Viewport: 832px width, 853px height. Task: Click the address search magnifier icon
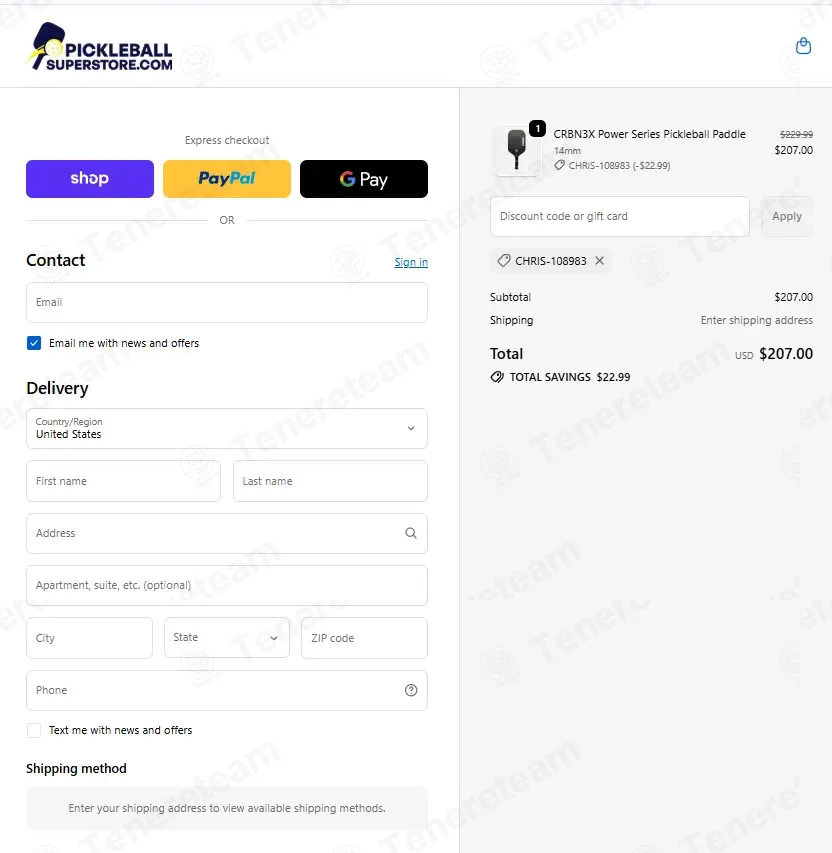411,533
